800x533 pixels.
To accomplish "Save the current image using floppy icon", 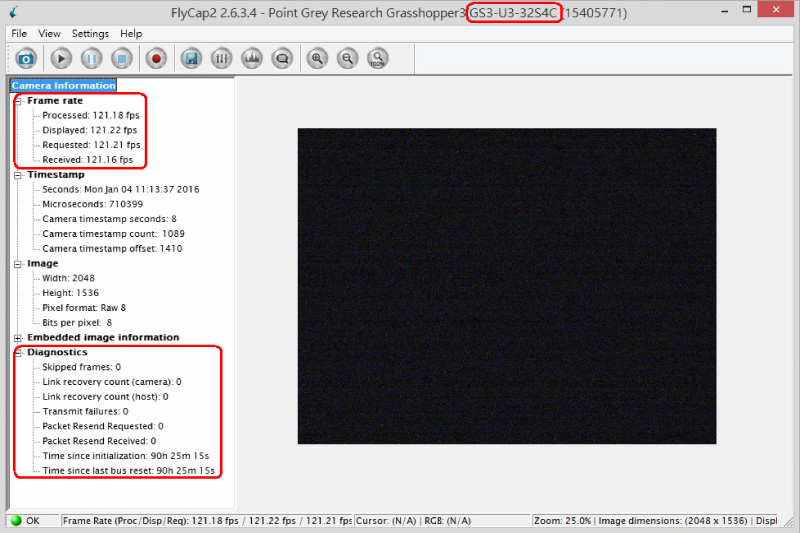I will click(x=191, y=59).
